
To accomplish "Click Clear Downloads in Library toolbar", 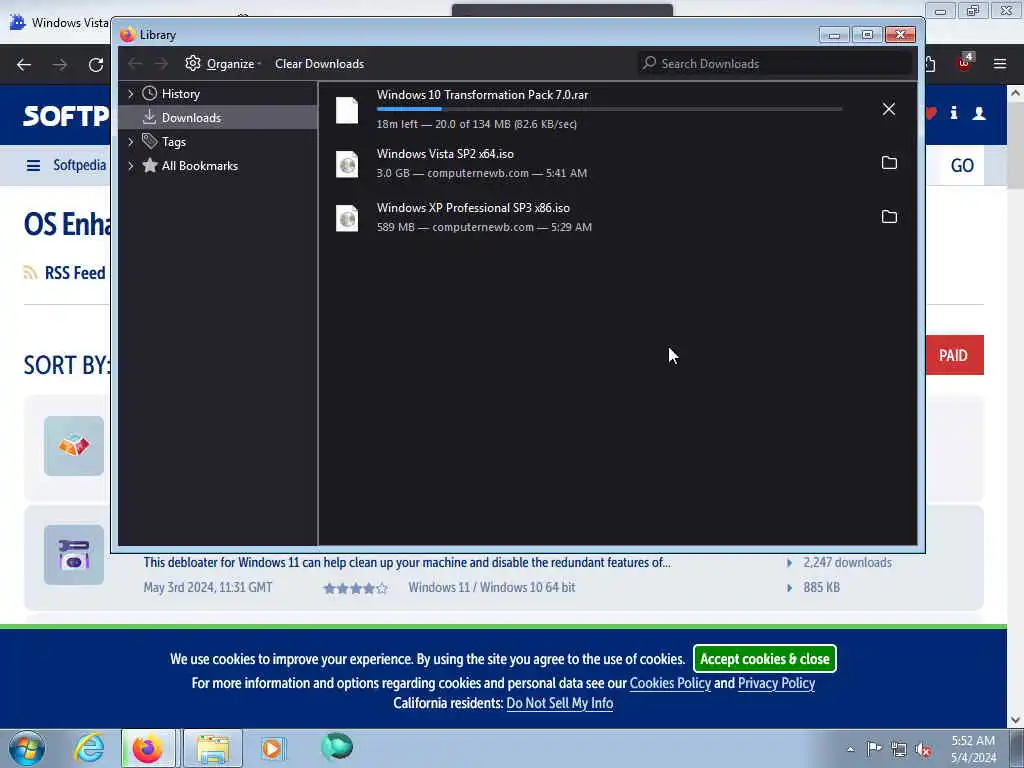I will coord(319,64).
